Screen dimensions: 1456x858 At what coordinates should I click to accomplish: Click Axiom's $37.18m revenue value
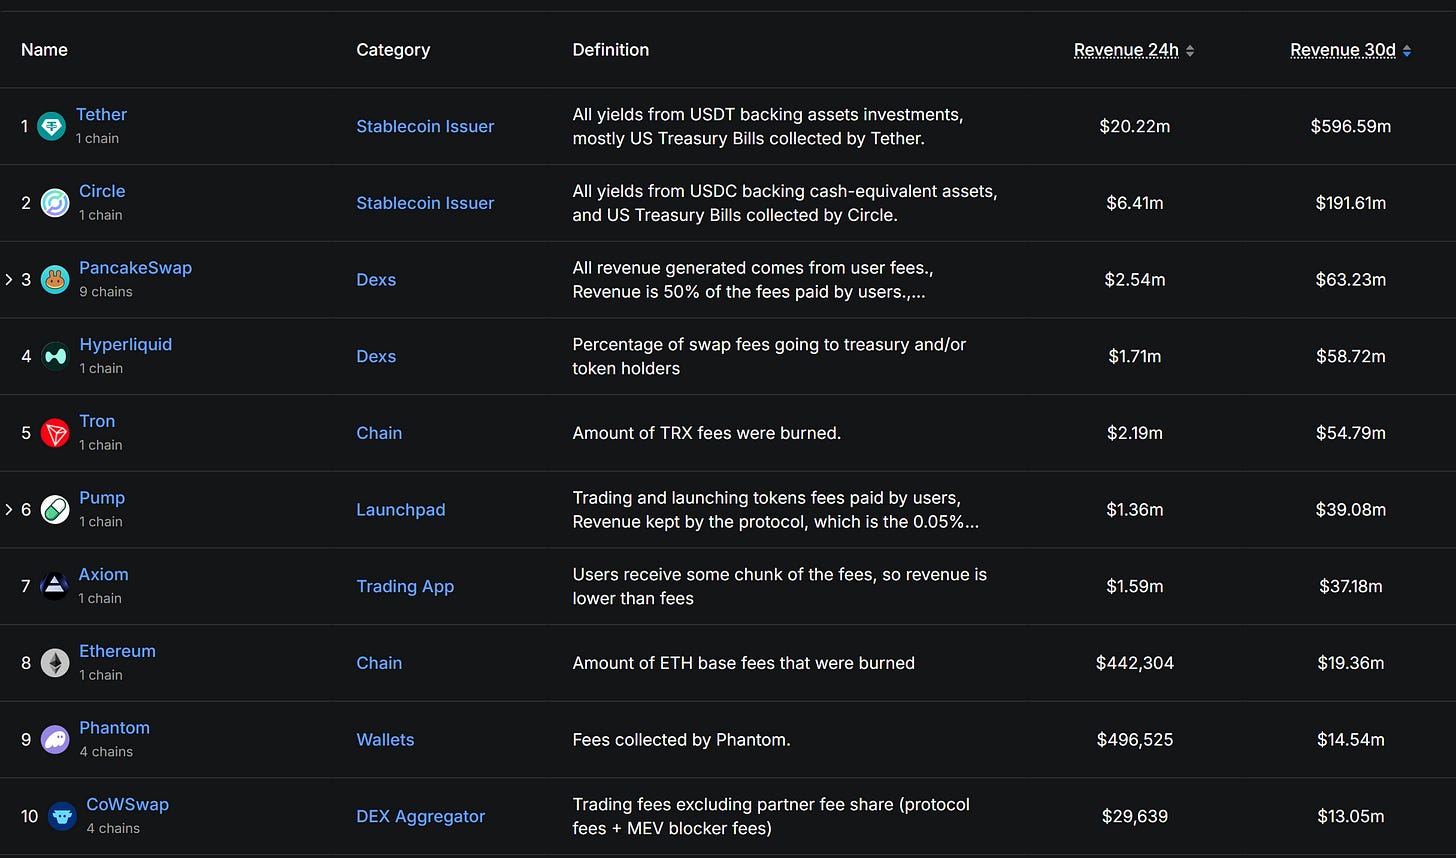click(1350, 586)
